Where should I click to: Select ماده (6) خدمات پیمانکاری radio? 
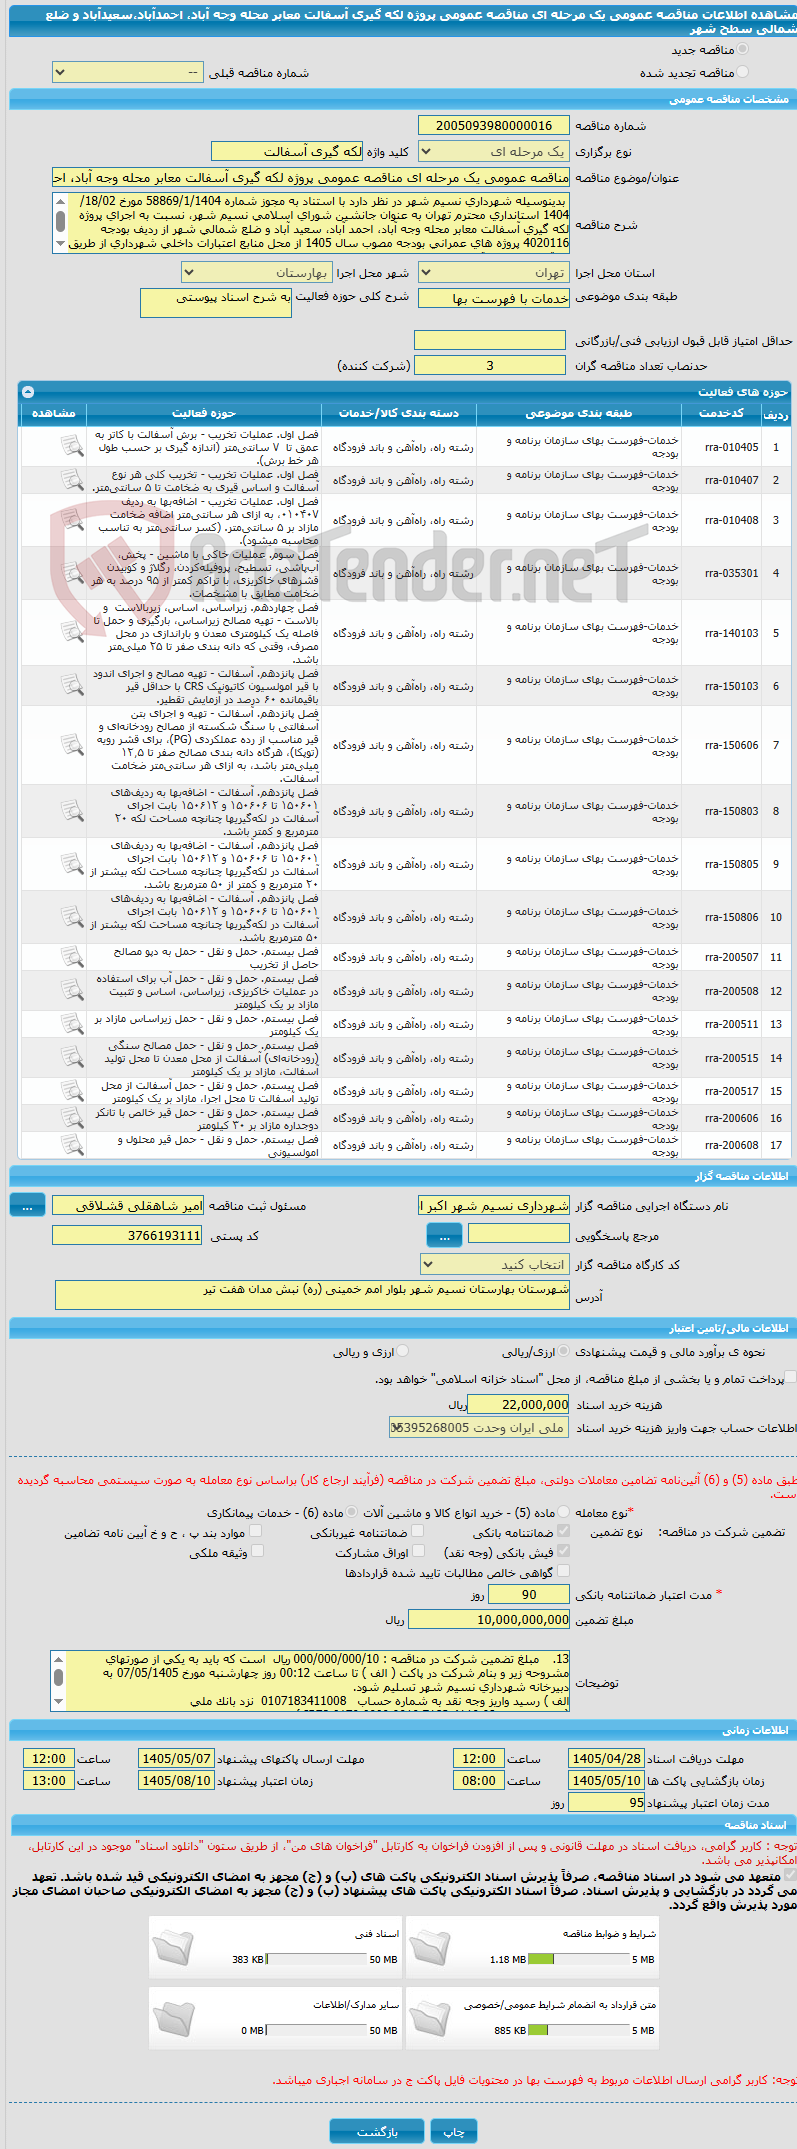(x=352, y=1512)
